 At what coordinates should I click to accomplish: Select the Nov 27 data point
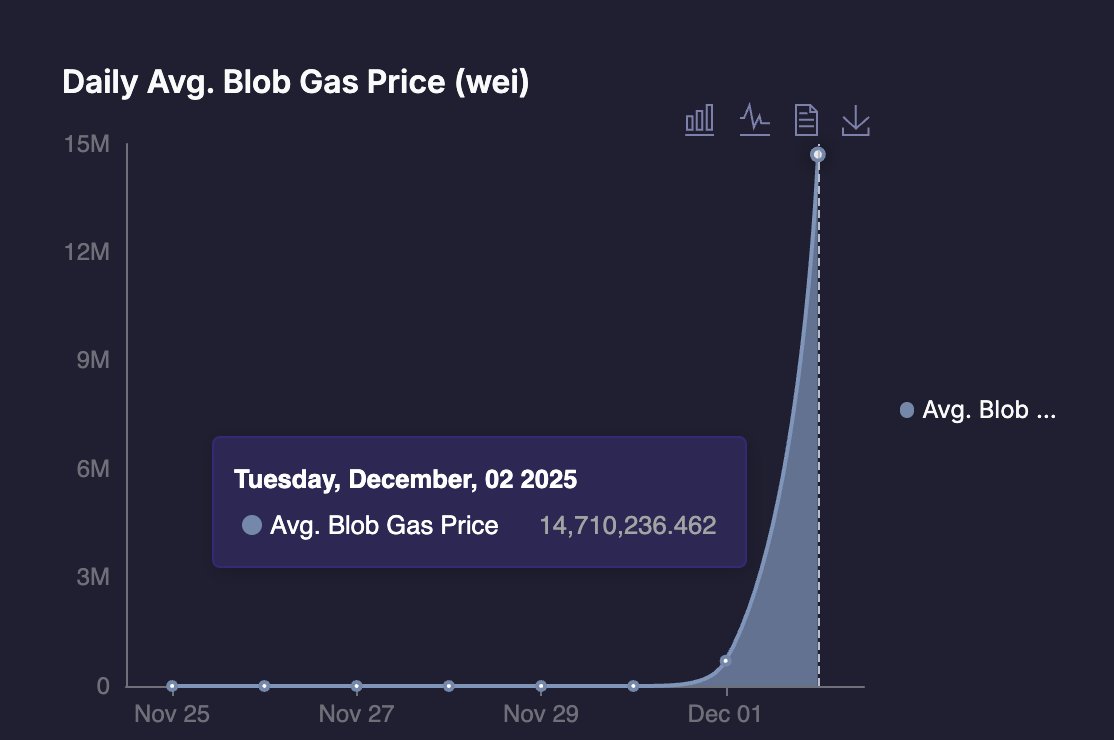click(x=357, y=686)
